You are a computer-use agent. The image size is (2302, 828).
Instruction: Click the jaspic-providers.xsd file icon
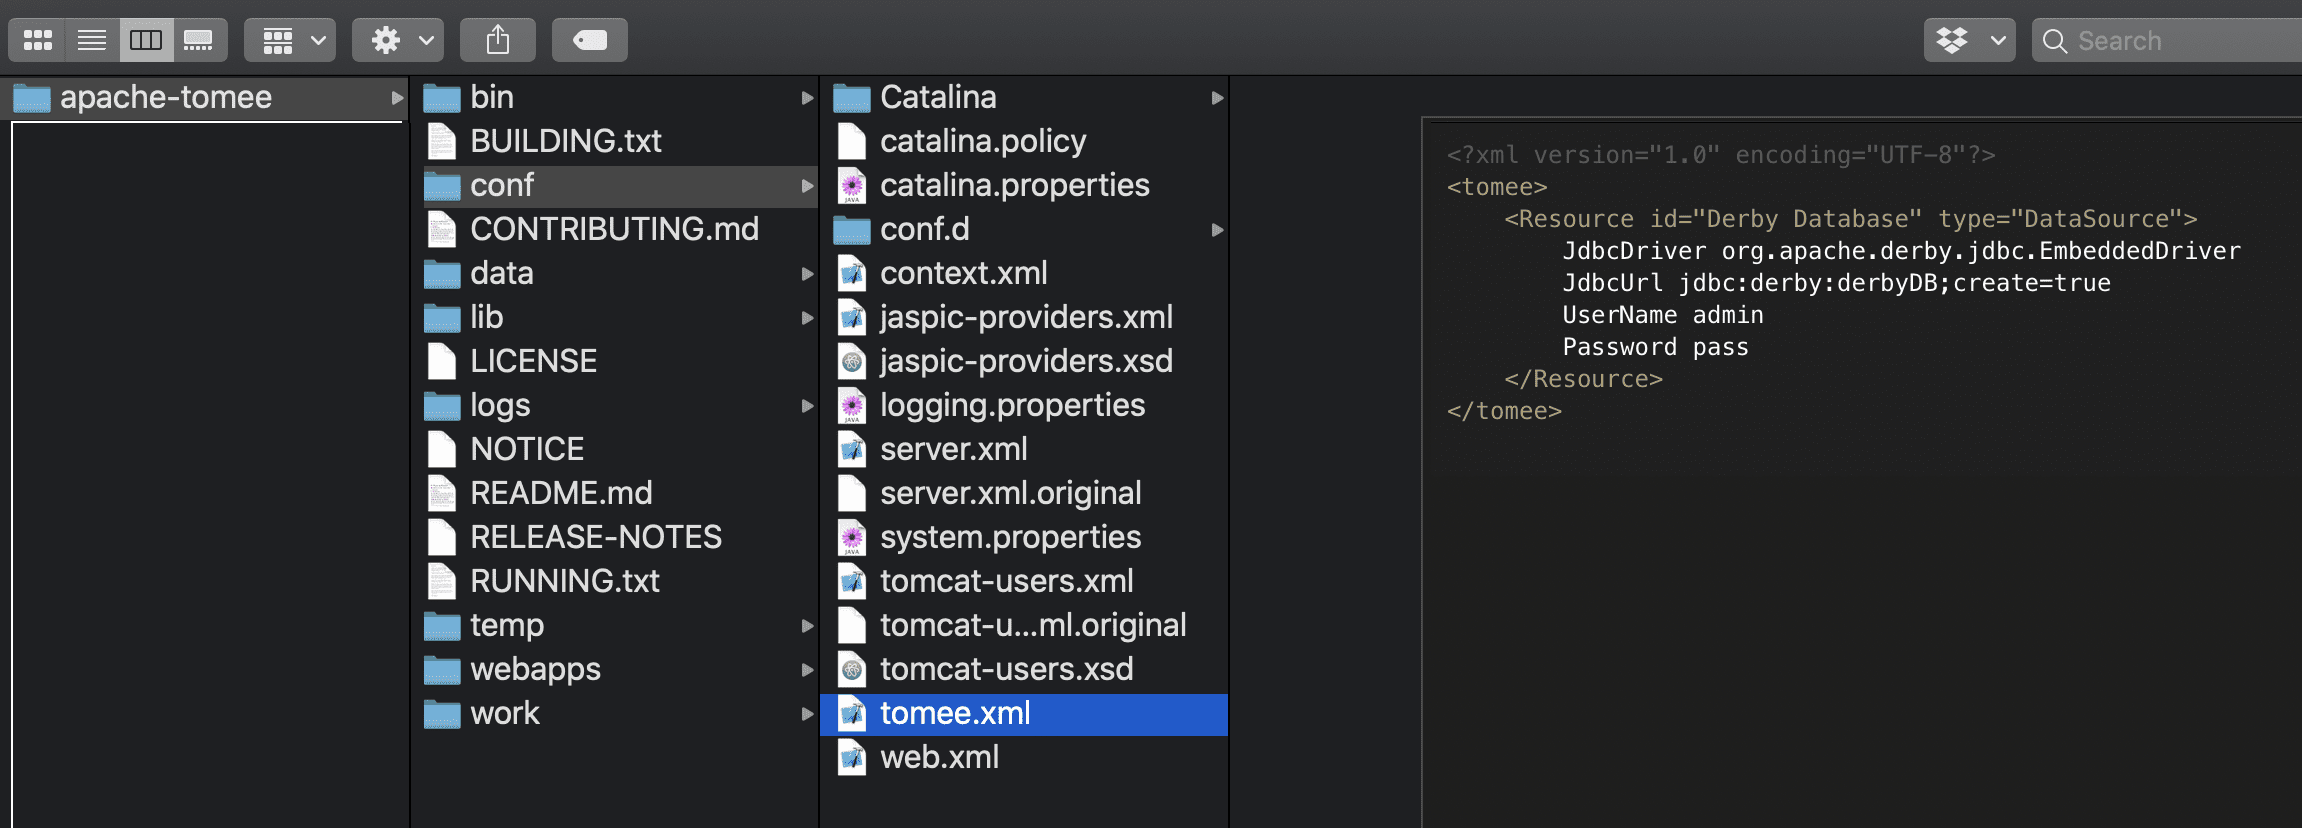852,362
